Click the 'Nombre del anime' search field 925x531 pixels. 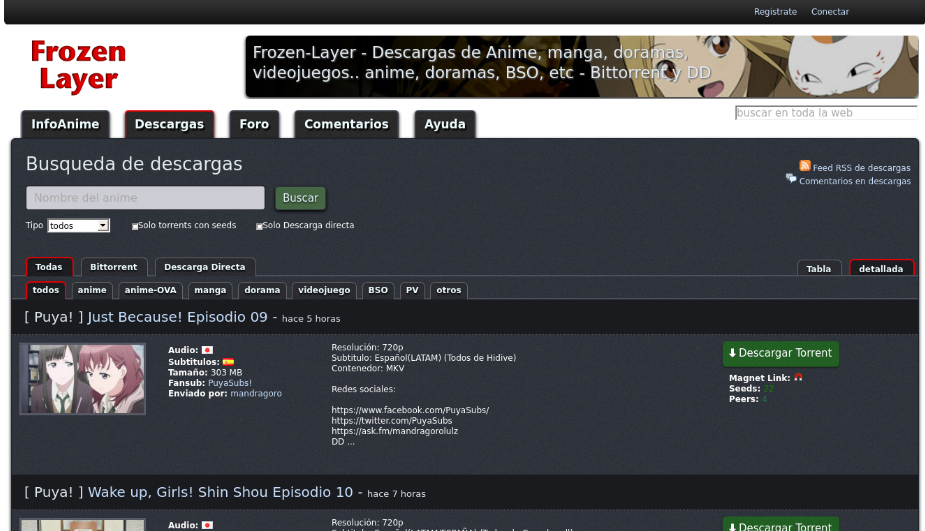(x=145, y=198)
